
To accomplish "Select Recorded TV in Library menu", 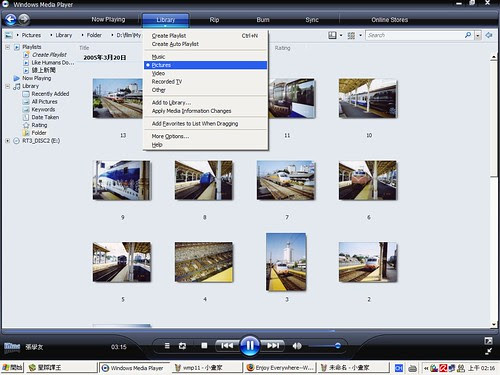I will pos(205,82).
